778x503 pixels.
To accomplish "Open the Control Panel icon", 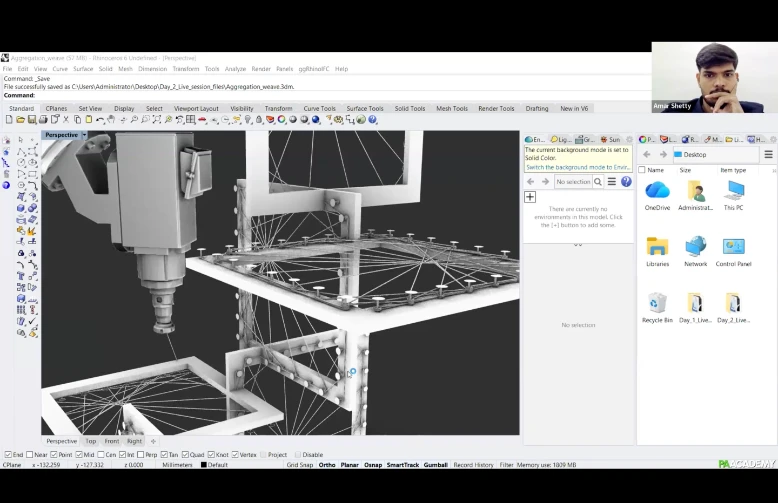I will (733, 247).
